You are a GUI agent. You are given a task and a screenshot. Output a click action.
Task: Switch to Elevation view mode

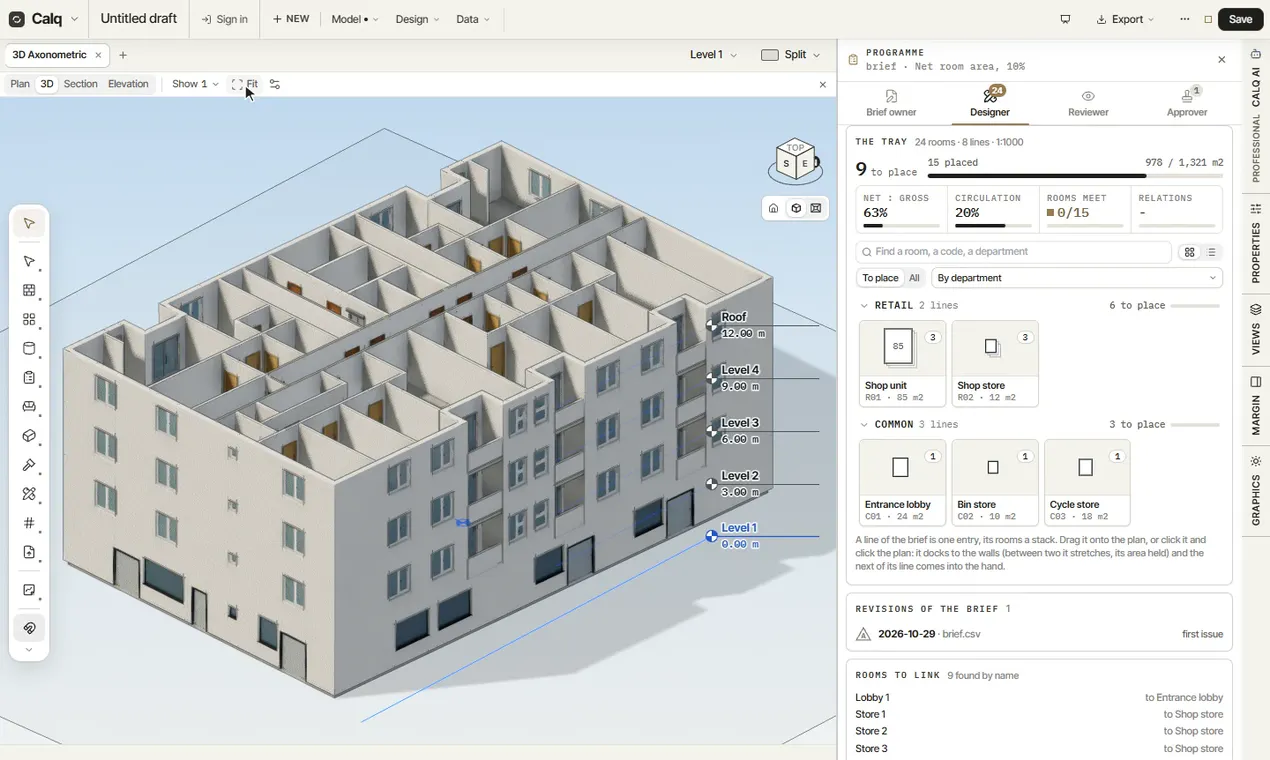click(128, 84)
